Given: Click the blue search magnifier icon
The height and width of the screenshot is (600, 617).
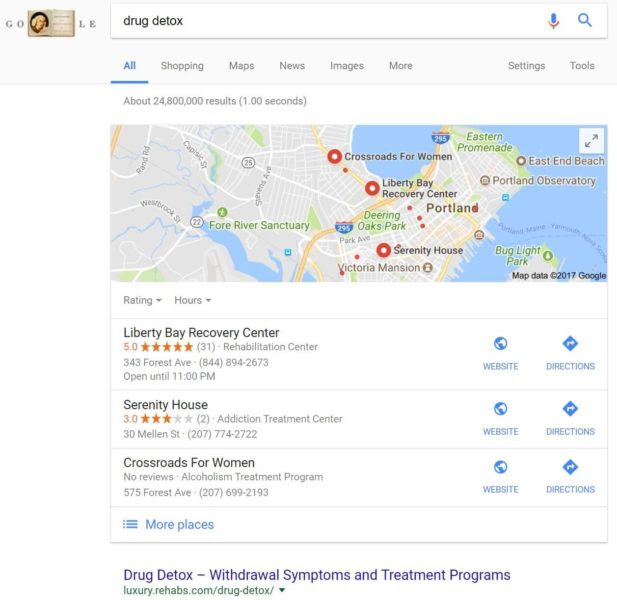Looking at the screenshot, I should click(x=585, y=20).
